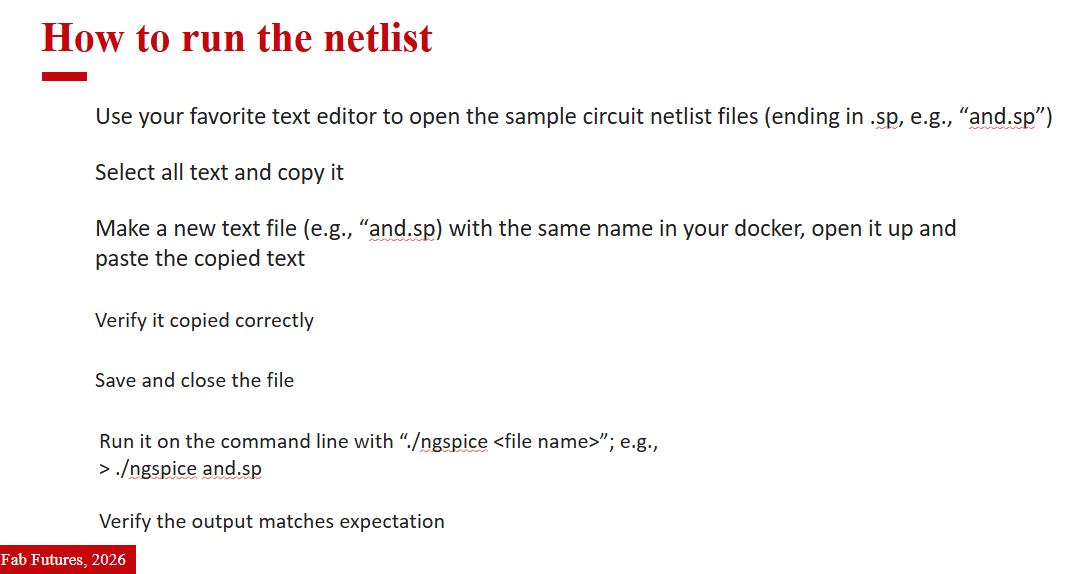Click the line "Select all text and copy it"

(x=219, y=172)
